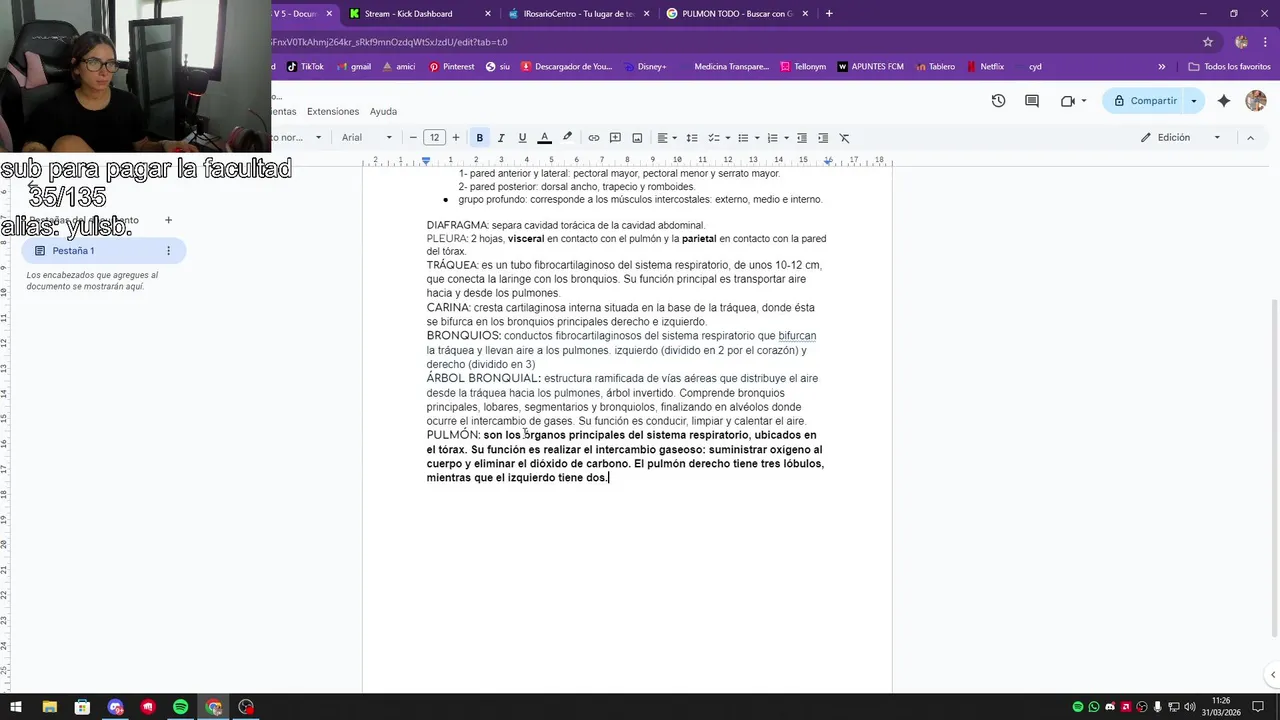The height and width of the screenshot is (720, 1280).
Task: Open the taskbar clock showing 11:26
Action: tap(1221, 707)
